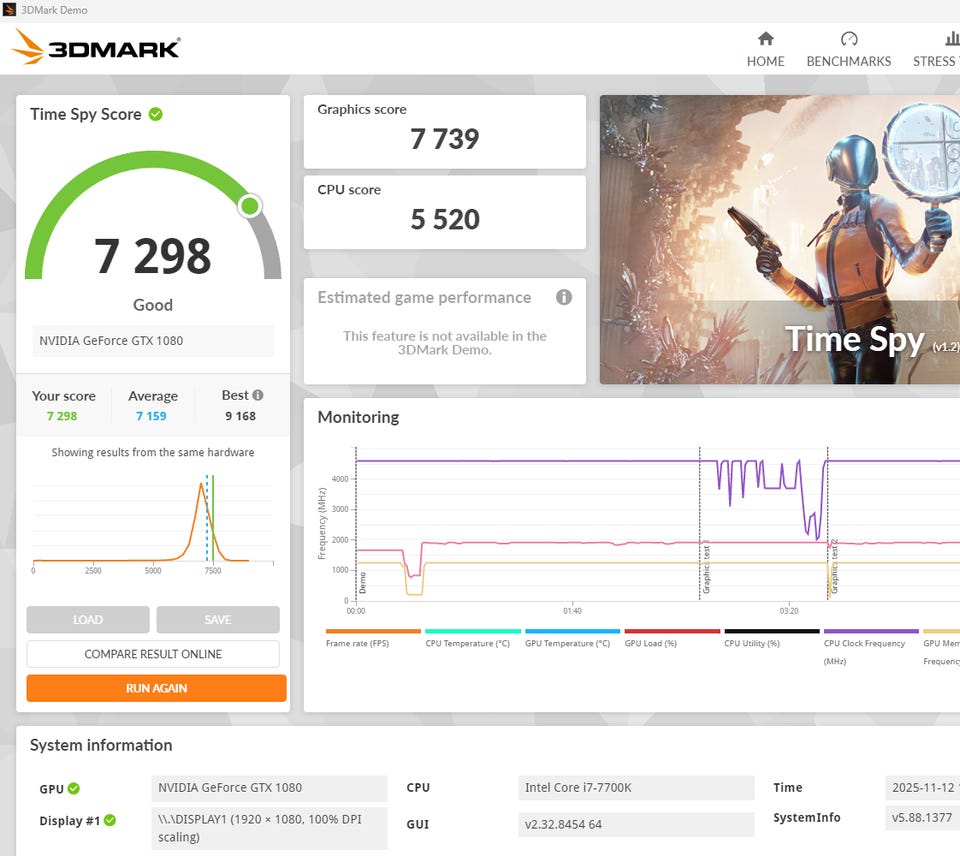The image size is (960, 856).
Task: Click the SAVE button
Action: [x=218, y=620]
